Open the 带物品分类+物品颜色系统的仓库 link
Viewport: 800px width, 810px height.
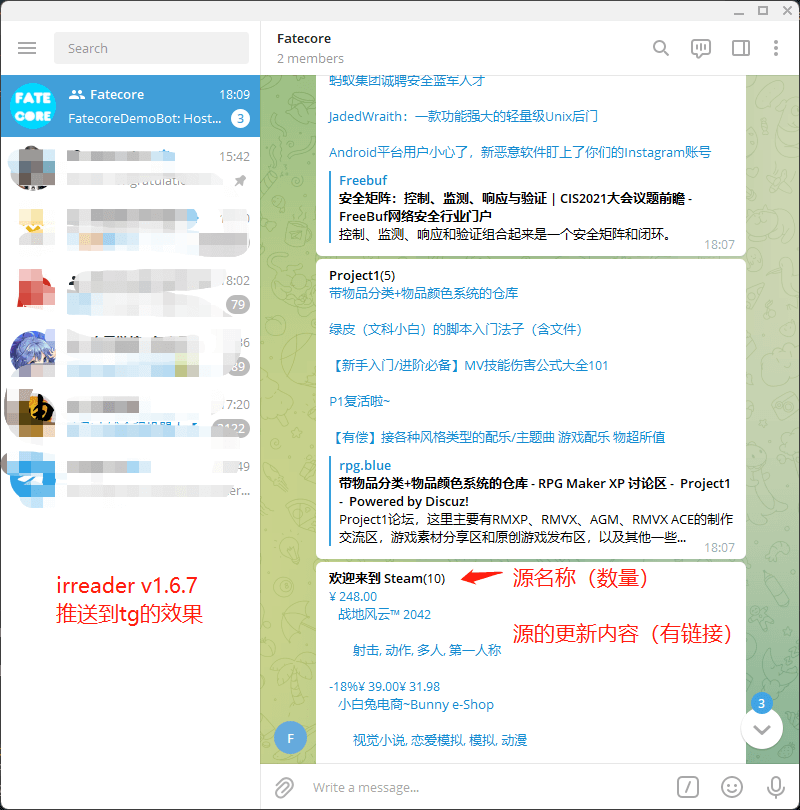[x=423, y=293]
